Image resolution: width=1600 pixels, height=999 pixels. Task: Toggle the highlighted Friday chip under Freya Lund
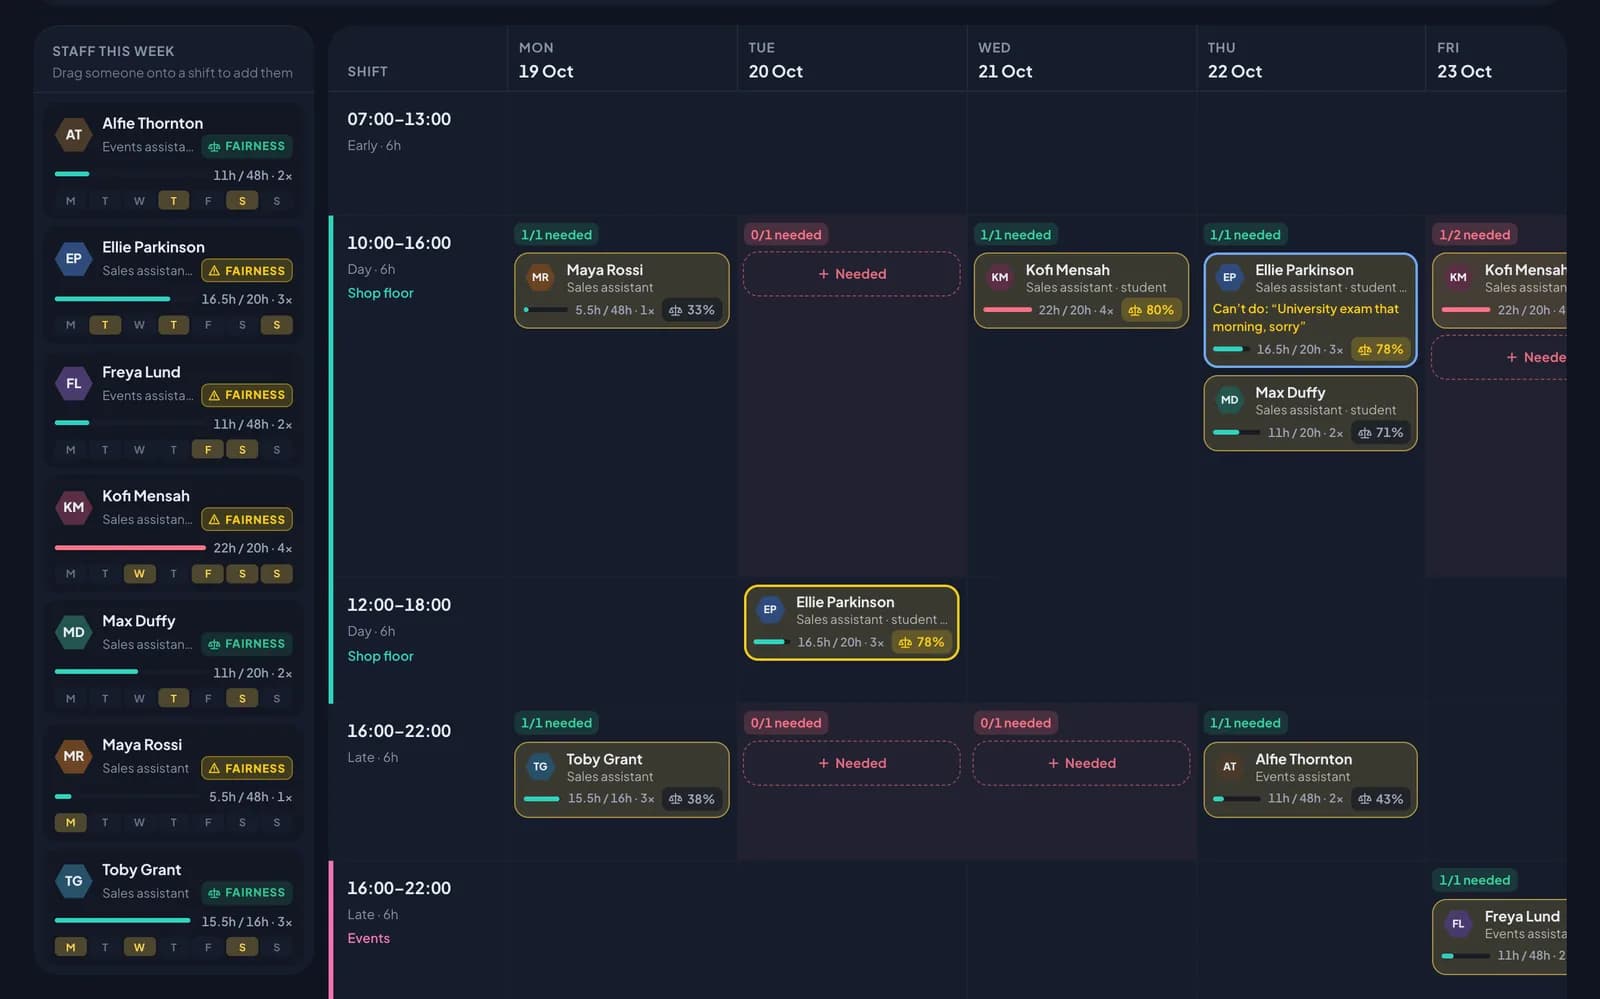[208, 450]
